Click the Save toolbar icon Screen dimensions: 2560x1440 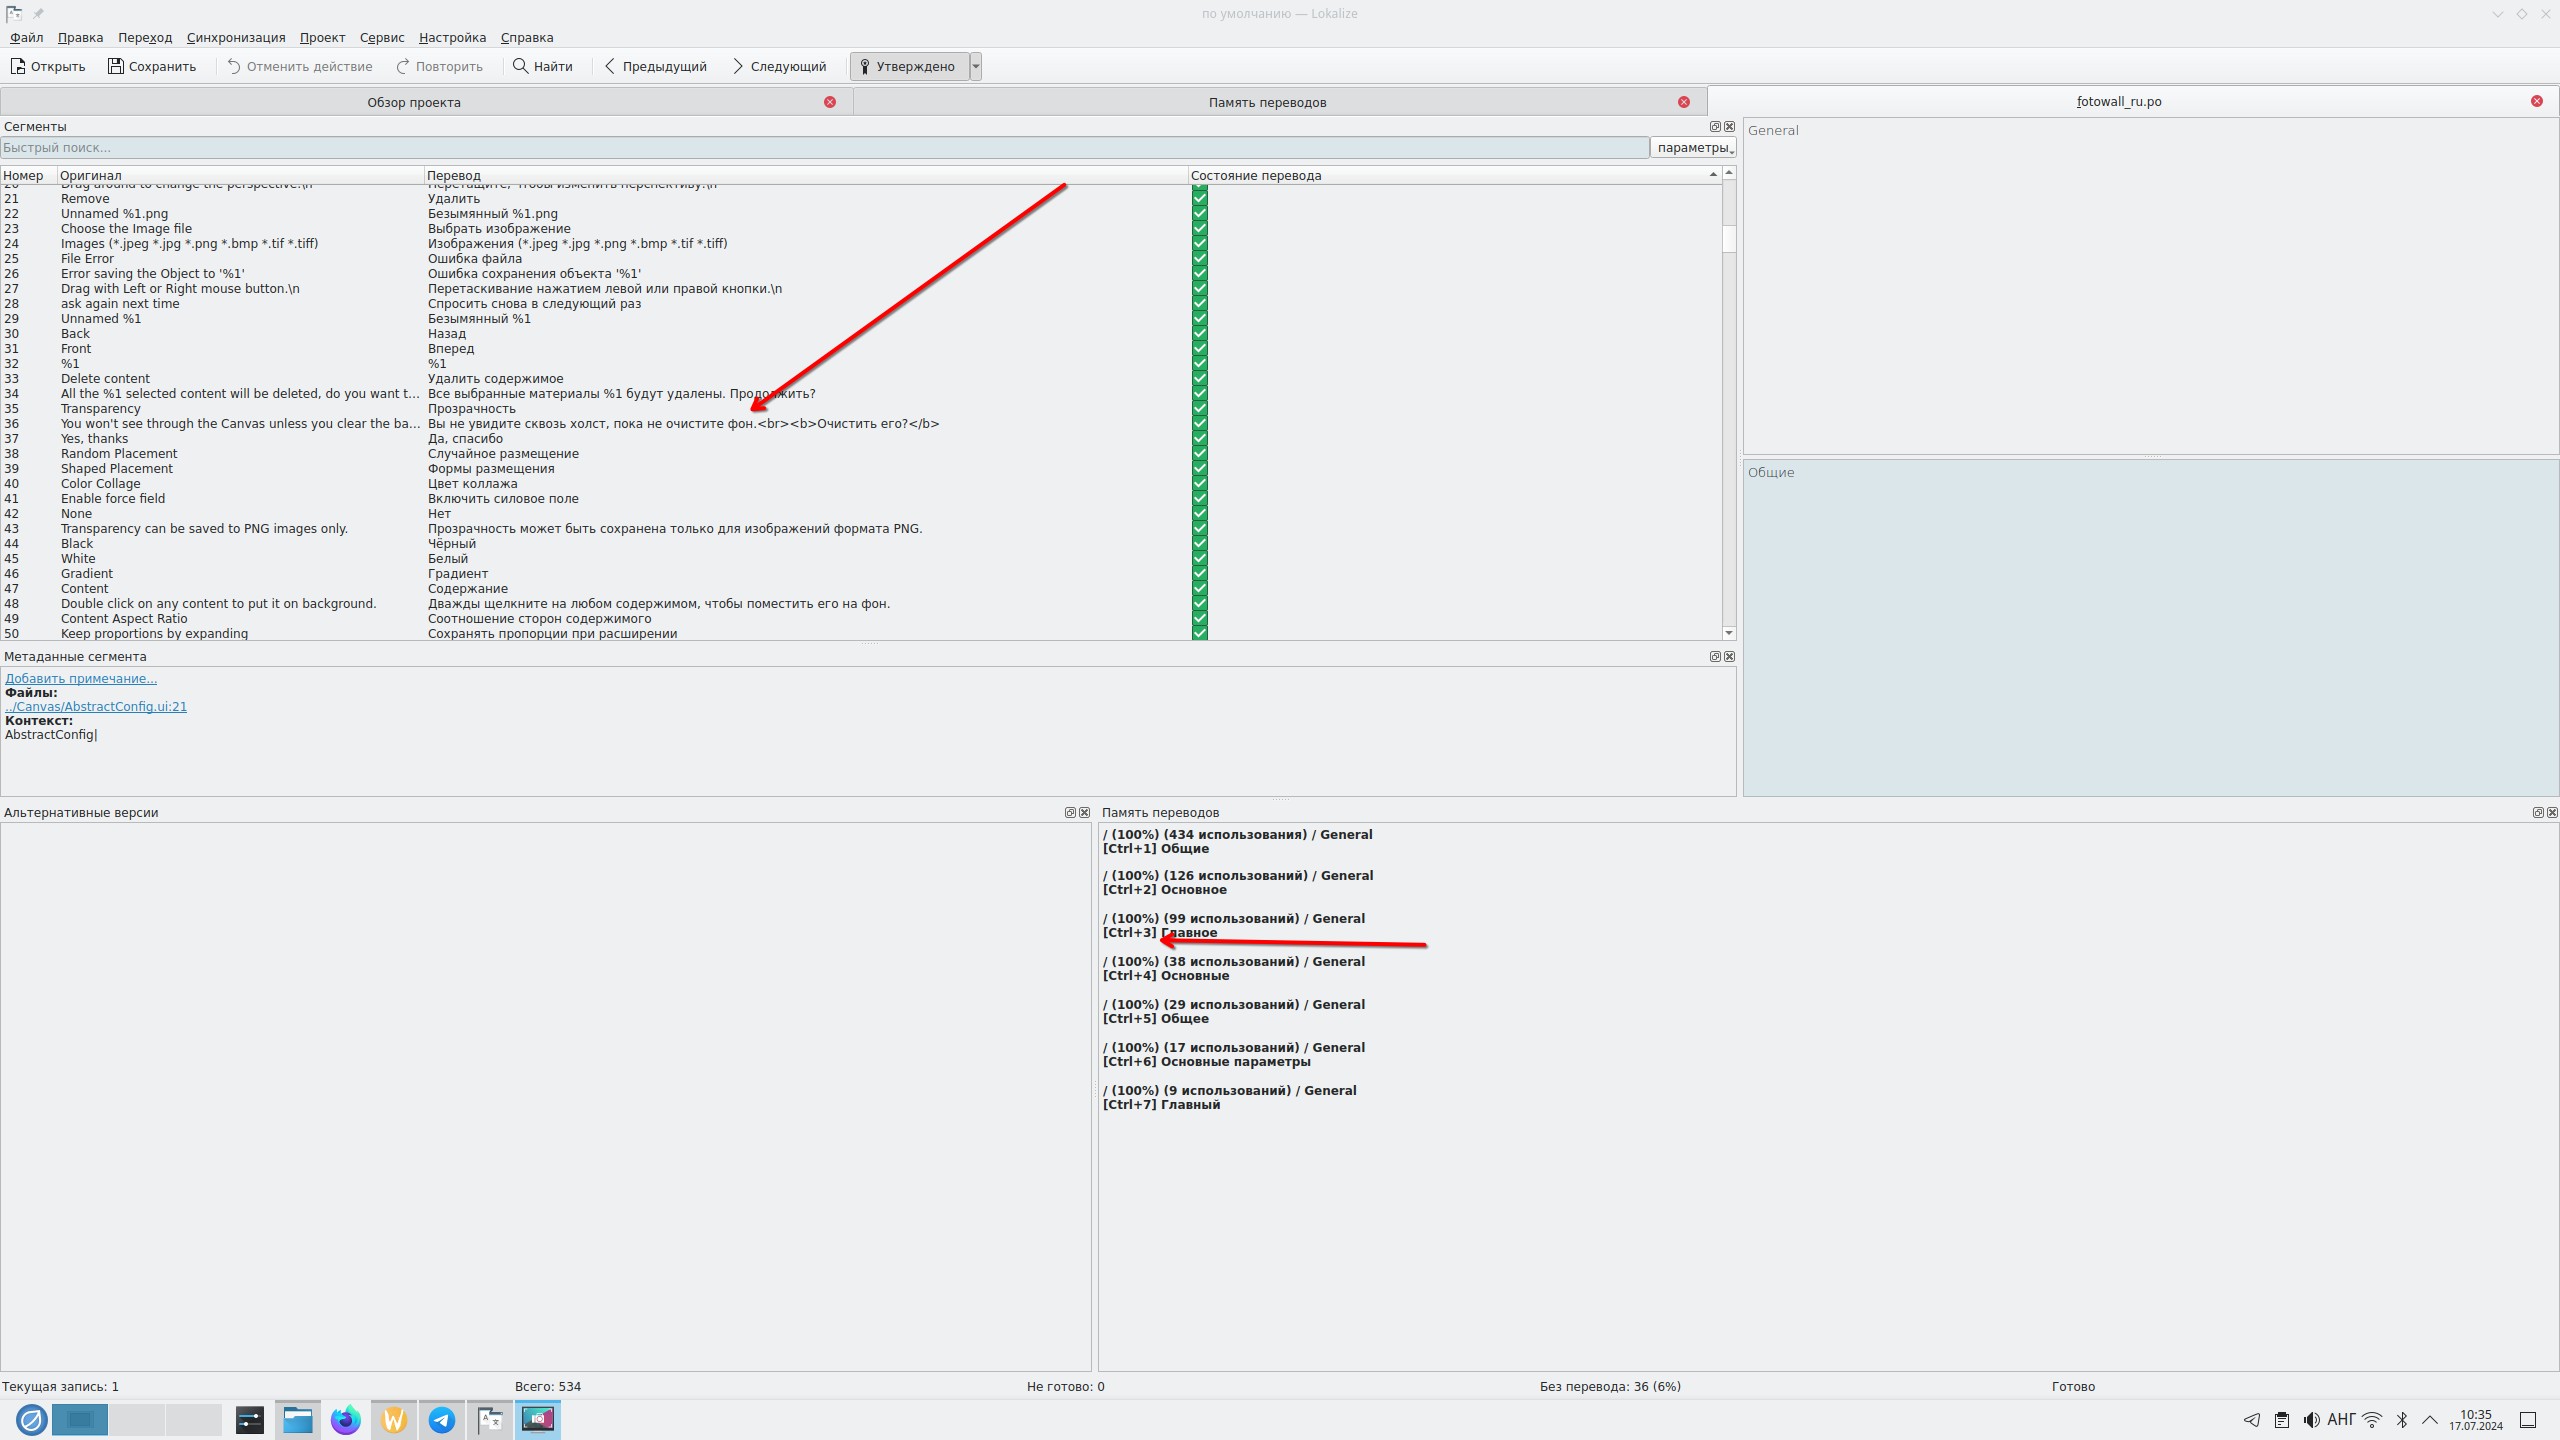point(116,66)
